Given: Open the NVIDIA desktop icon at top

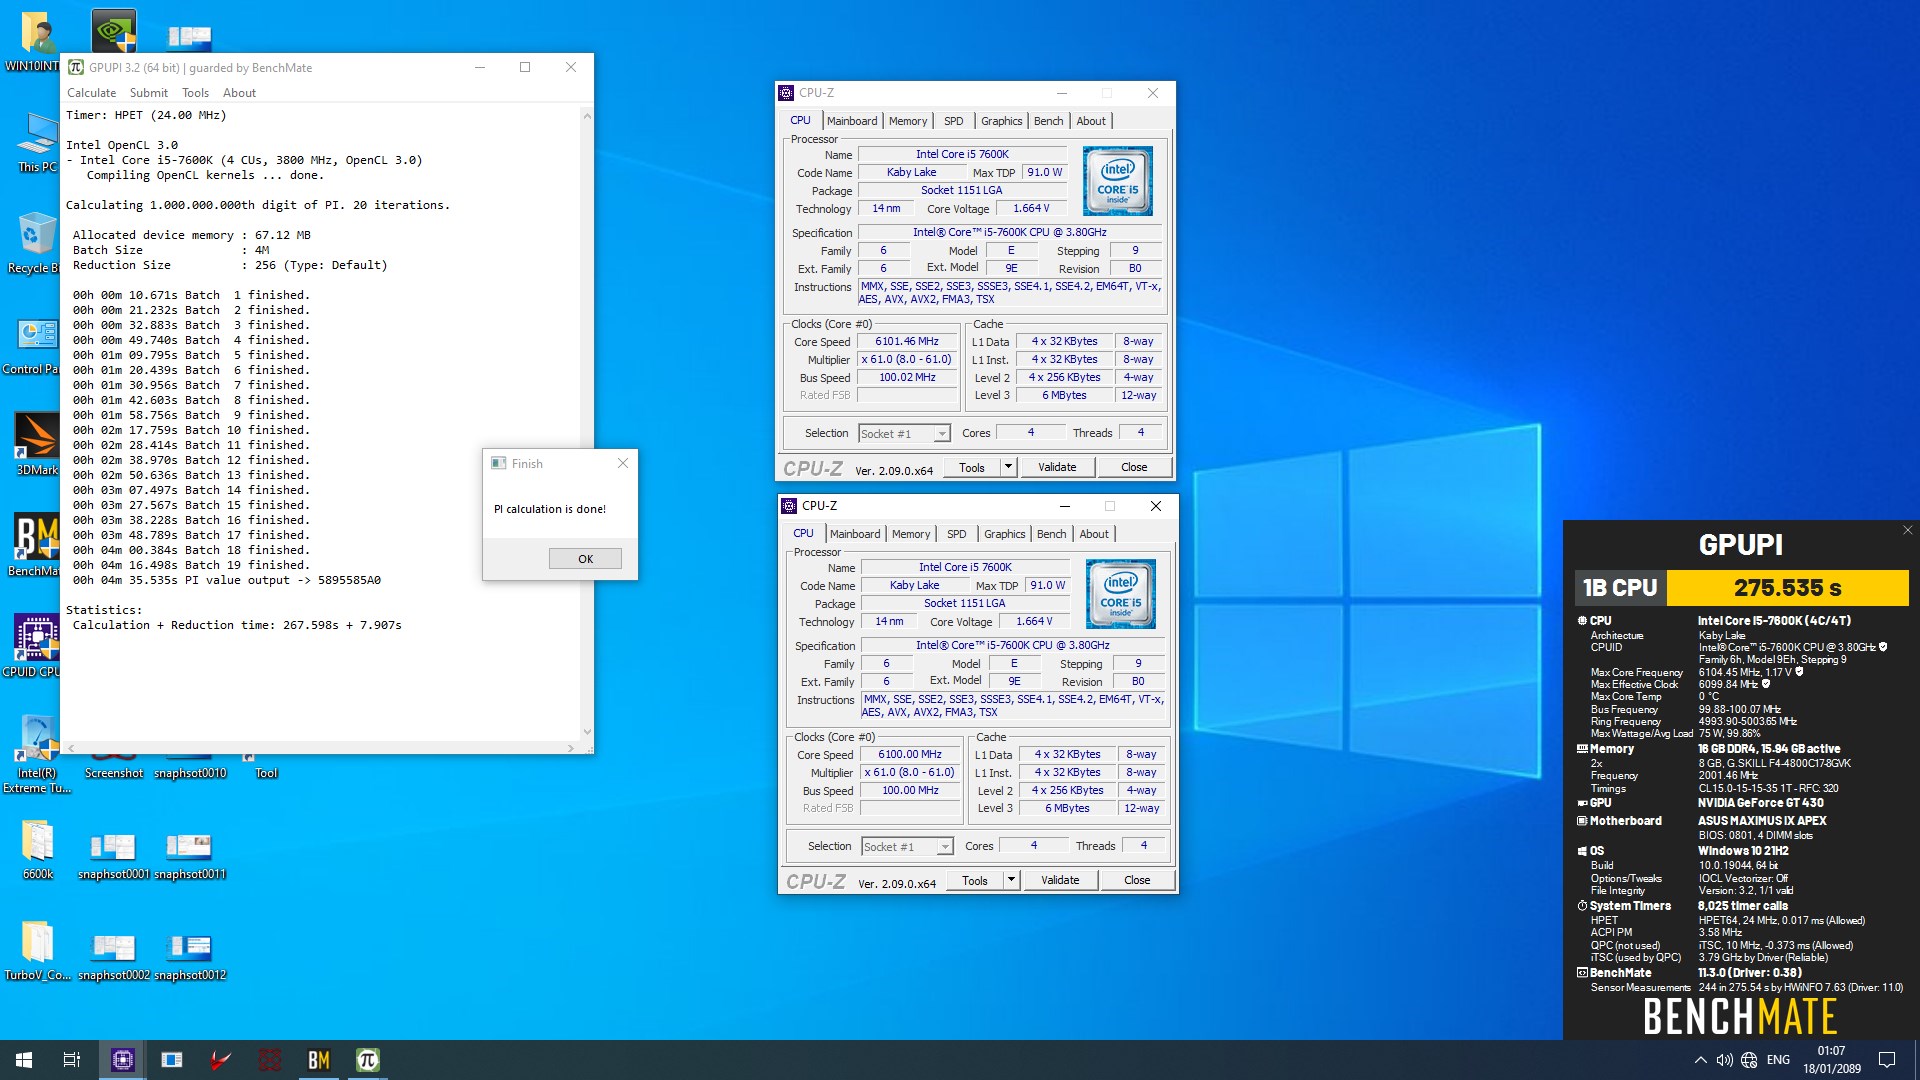Looking at the screenshot, I should 114,30.
